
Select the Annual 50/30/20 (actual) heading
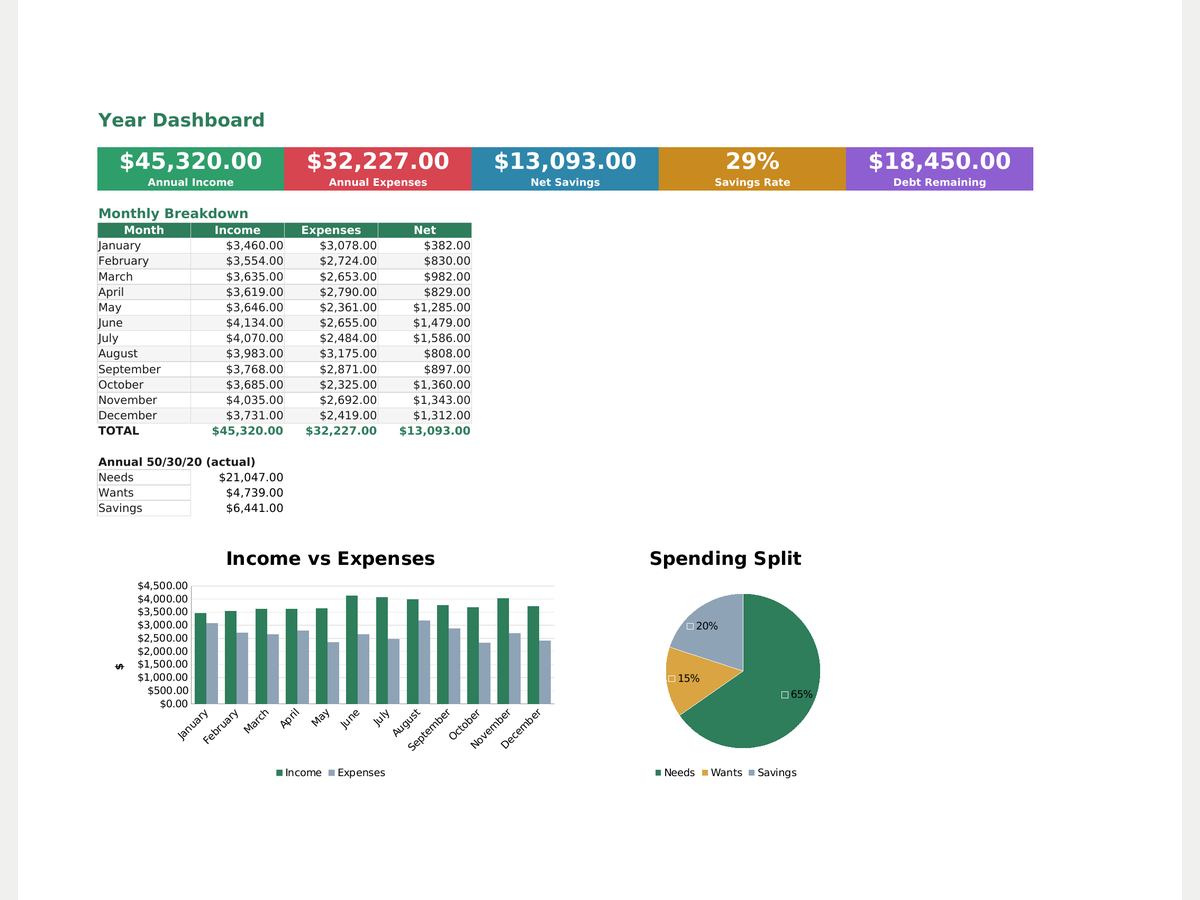pos(177,462)
